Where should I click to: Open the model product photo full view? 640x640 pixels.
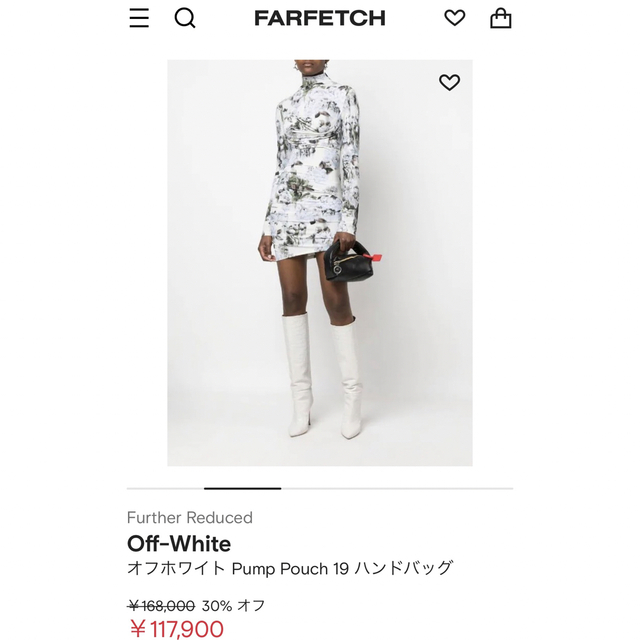tap(320, 263)
